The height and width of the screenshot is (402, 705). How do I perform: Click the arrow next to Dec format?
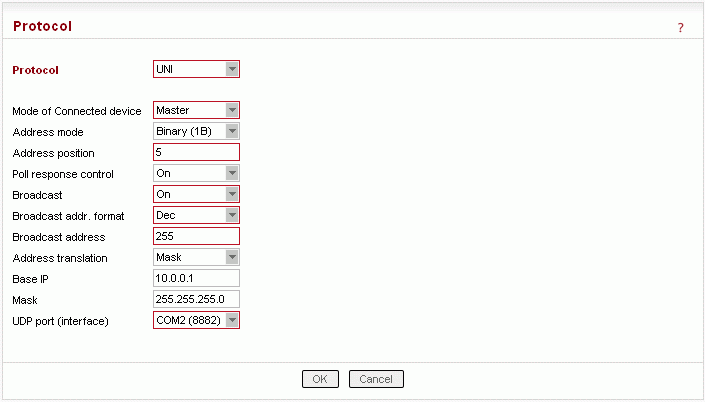pos(232,215)
